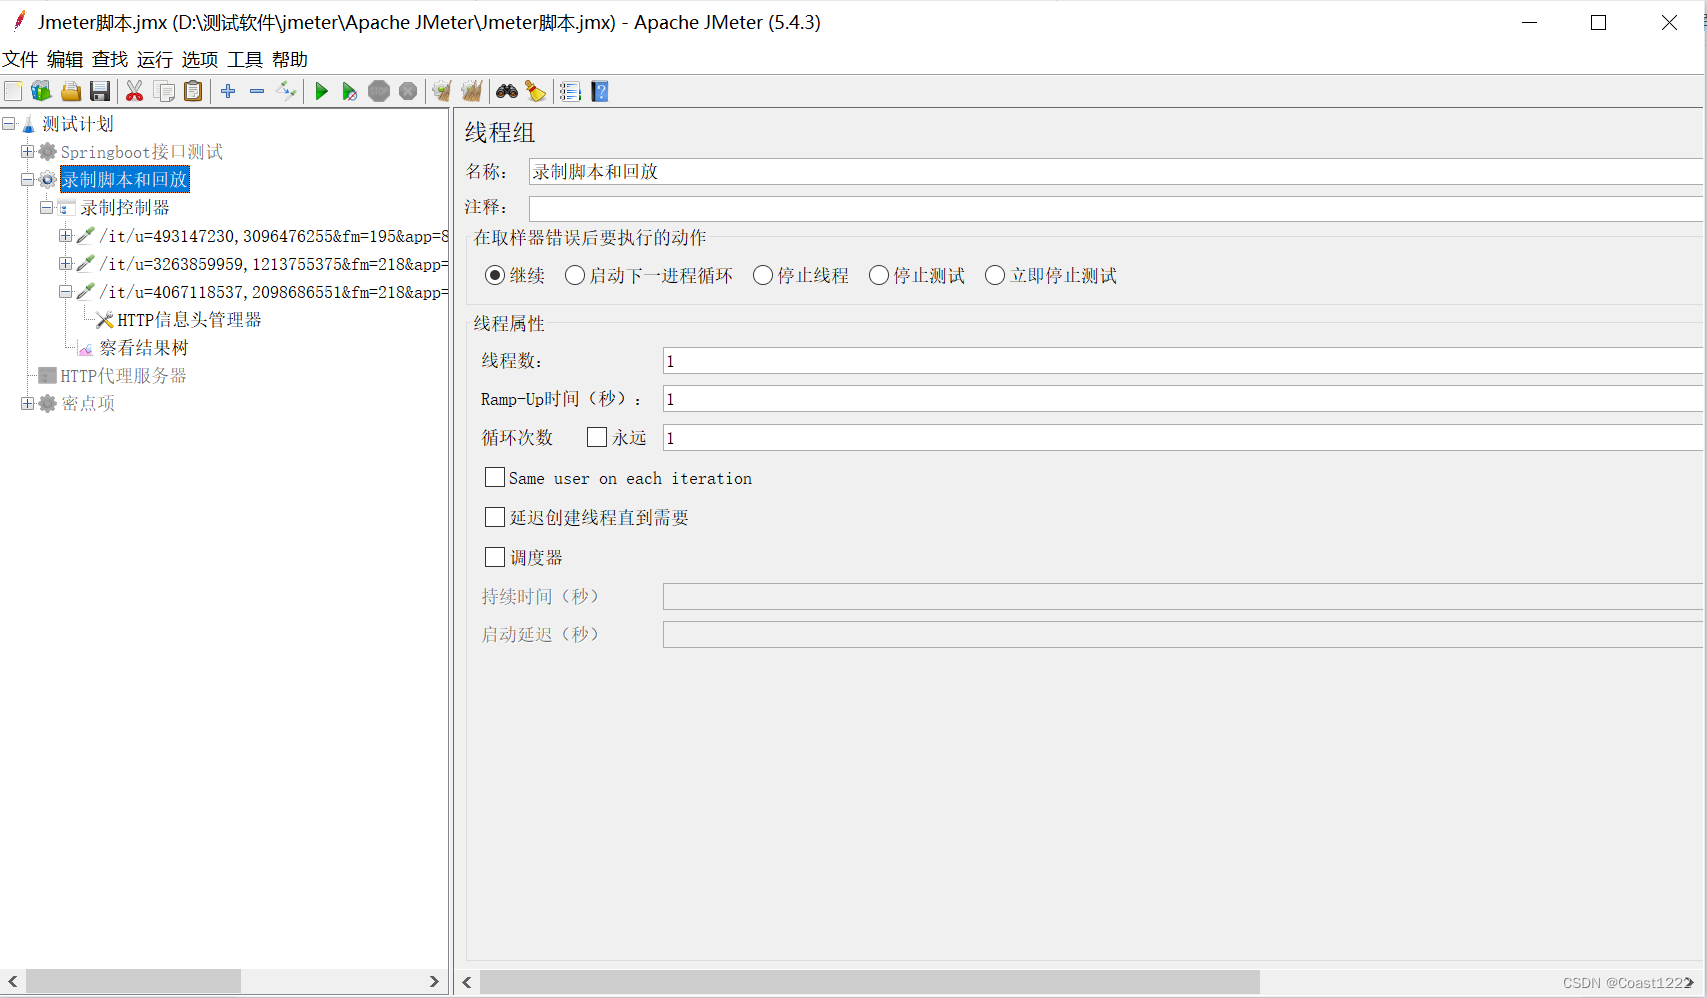Save the test plan with floppy icon
The width and height of the screenshot is (1707, 998).
click(x=100, y=92)
